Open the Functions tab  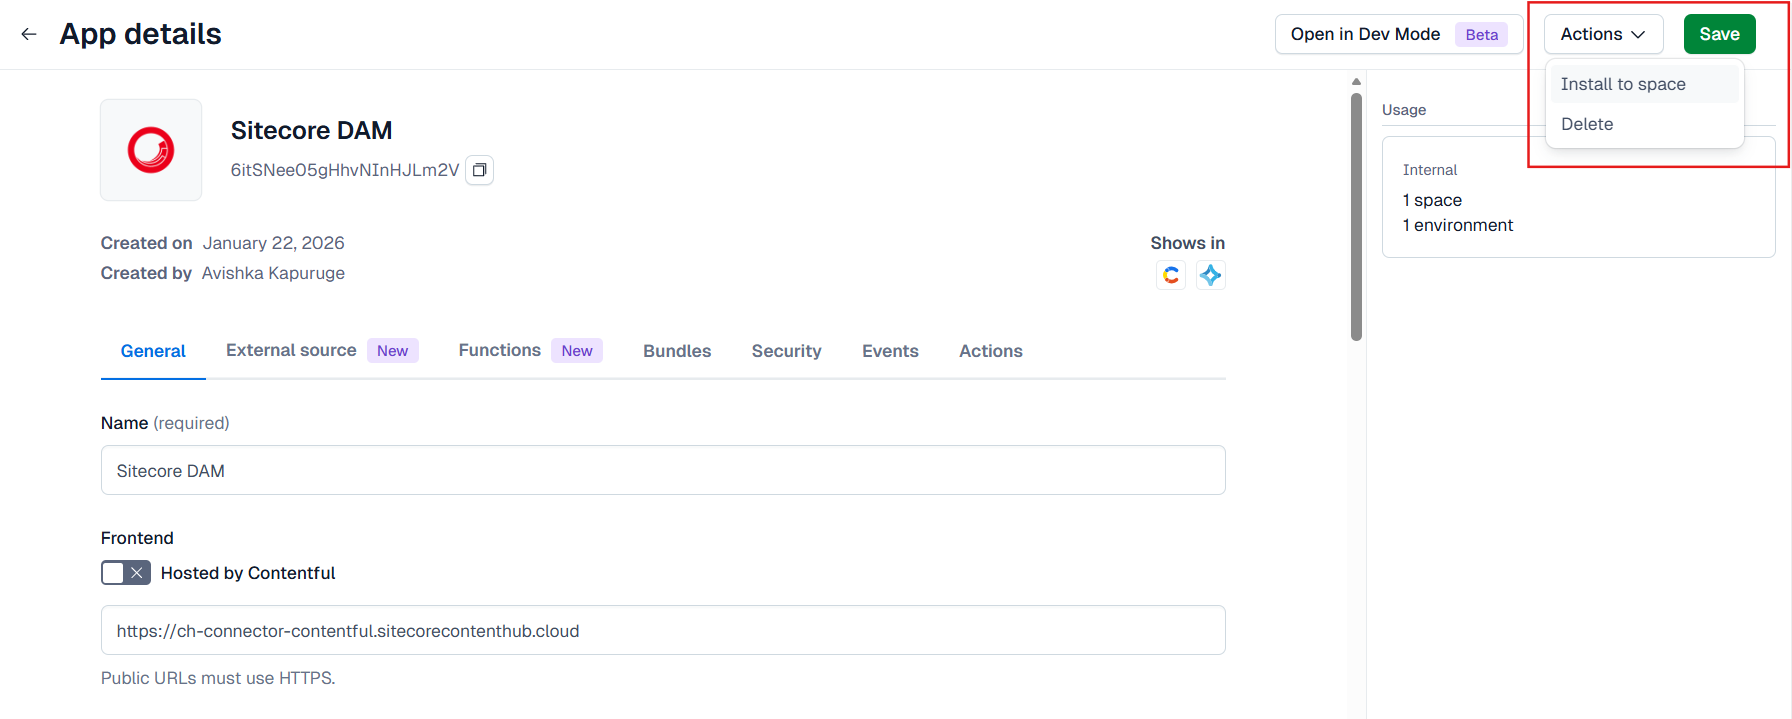click(530, 351)
